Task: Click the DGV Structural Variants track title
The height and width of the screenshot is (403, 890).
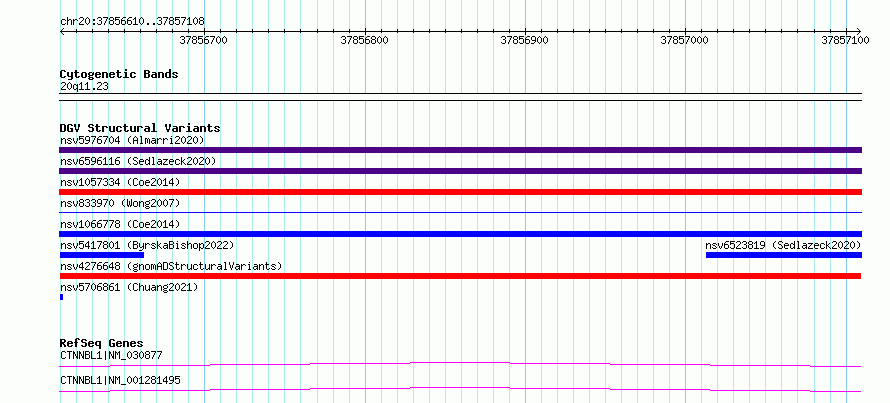Action: [x=140, y=128]
